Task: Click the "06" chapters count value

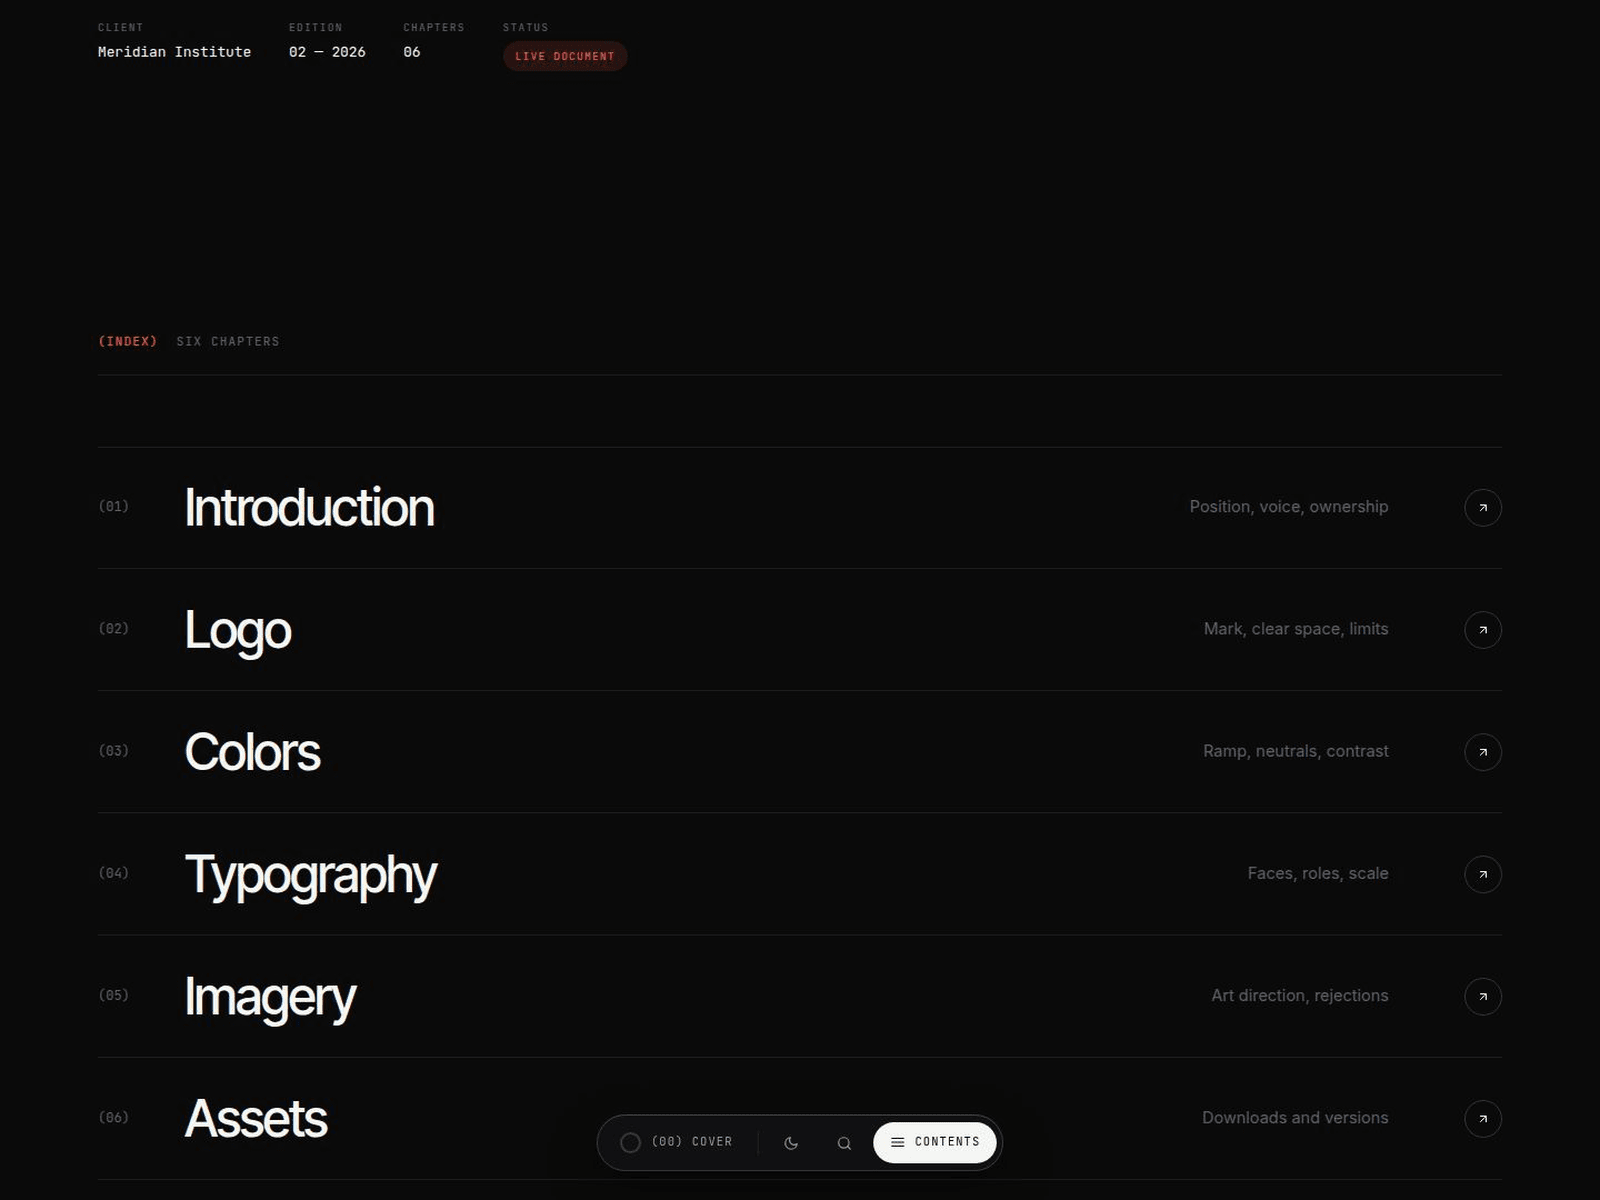Action: click(x=412, y=52)
